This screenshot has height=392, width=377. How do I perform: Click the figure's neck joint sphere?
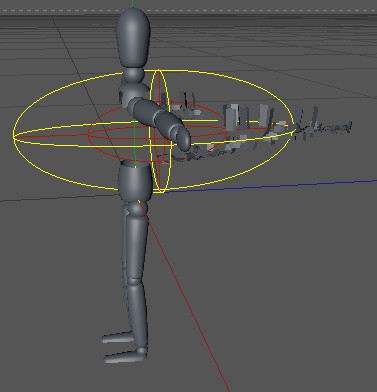click(134, 75)
